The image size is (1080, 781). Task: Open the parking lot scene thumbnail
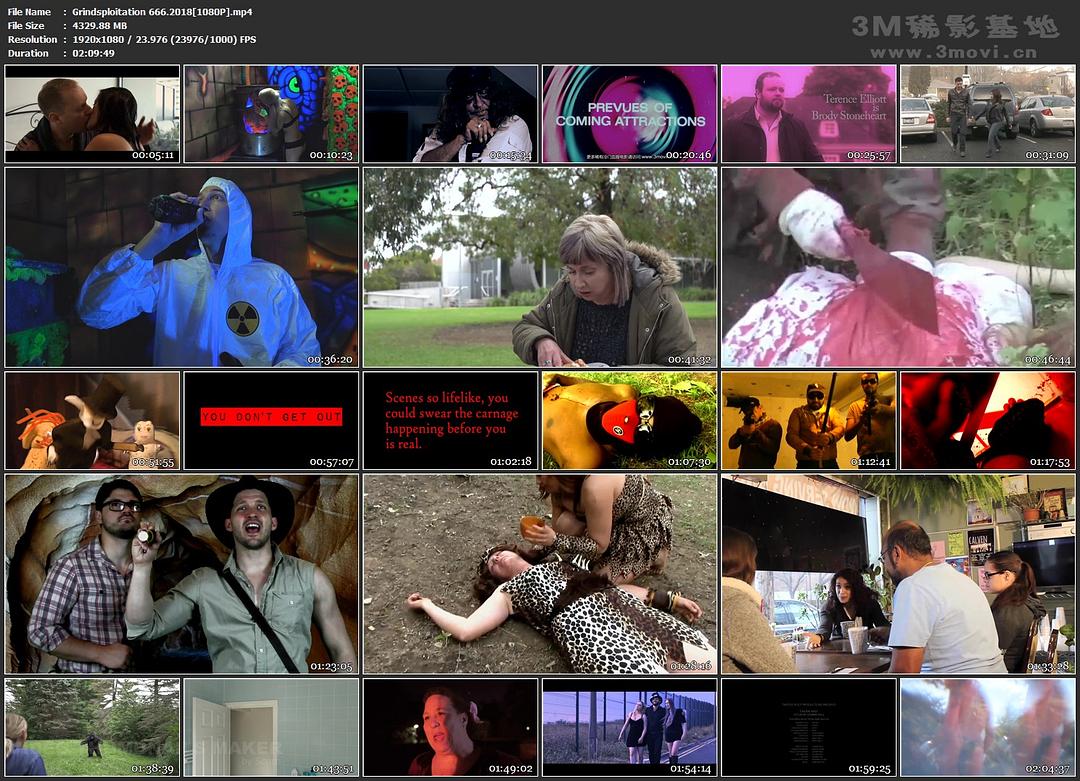987,114
